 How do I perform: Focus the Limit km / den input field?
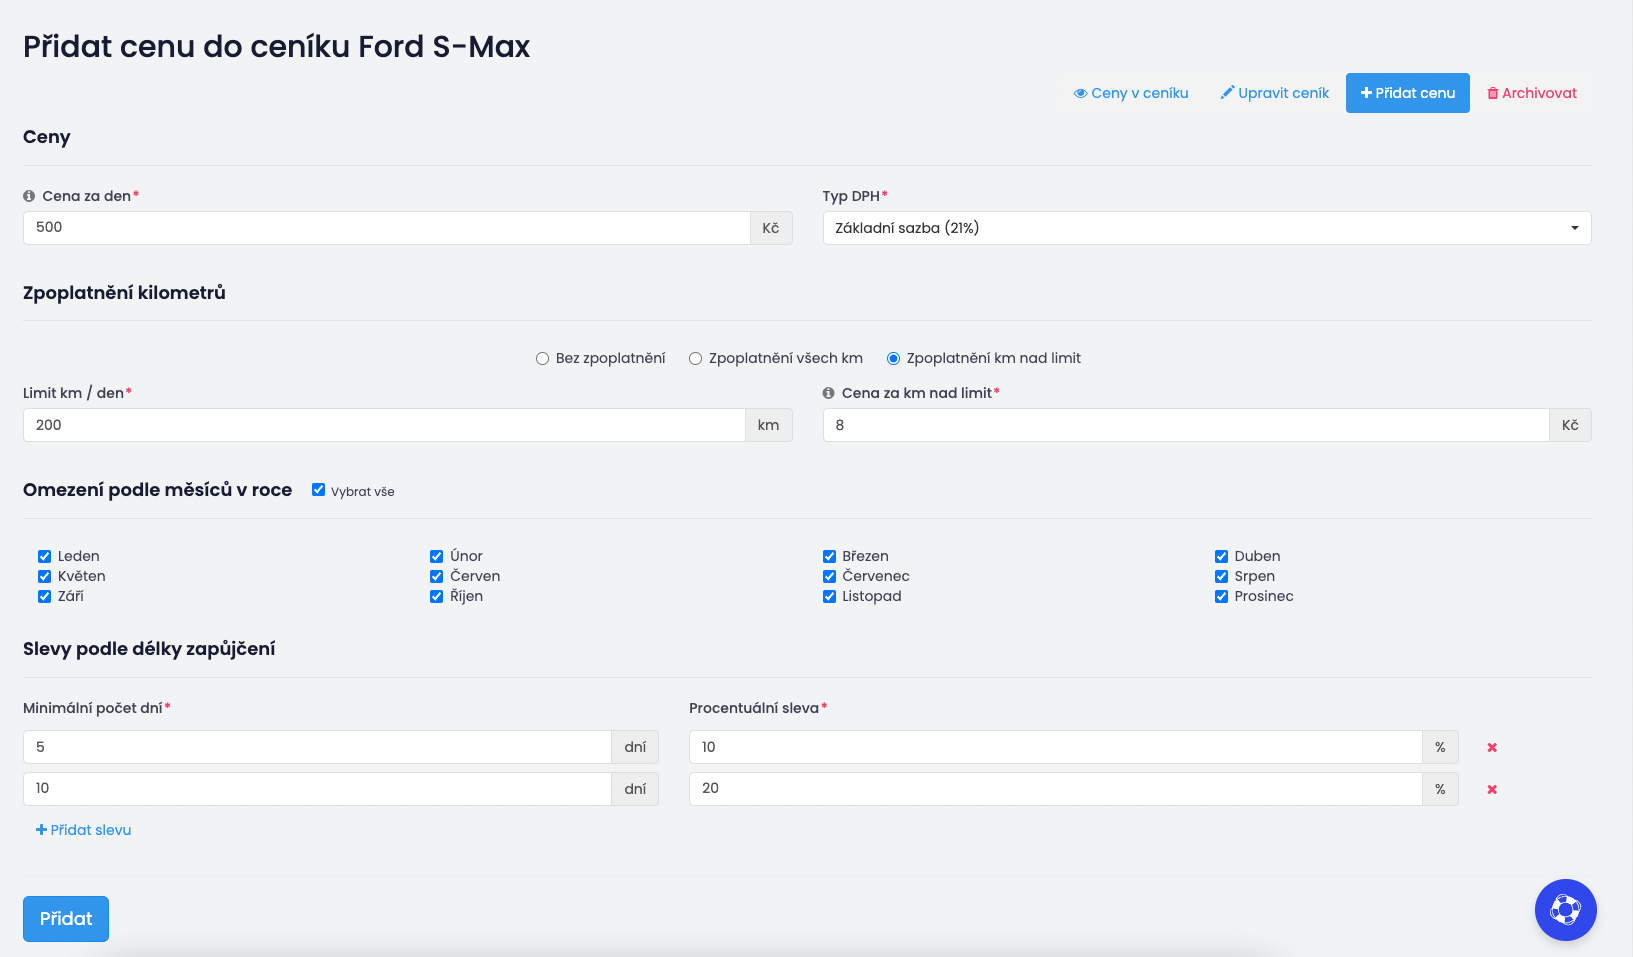tap(384, 425)
